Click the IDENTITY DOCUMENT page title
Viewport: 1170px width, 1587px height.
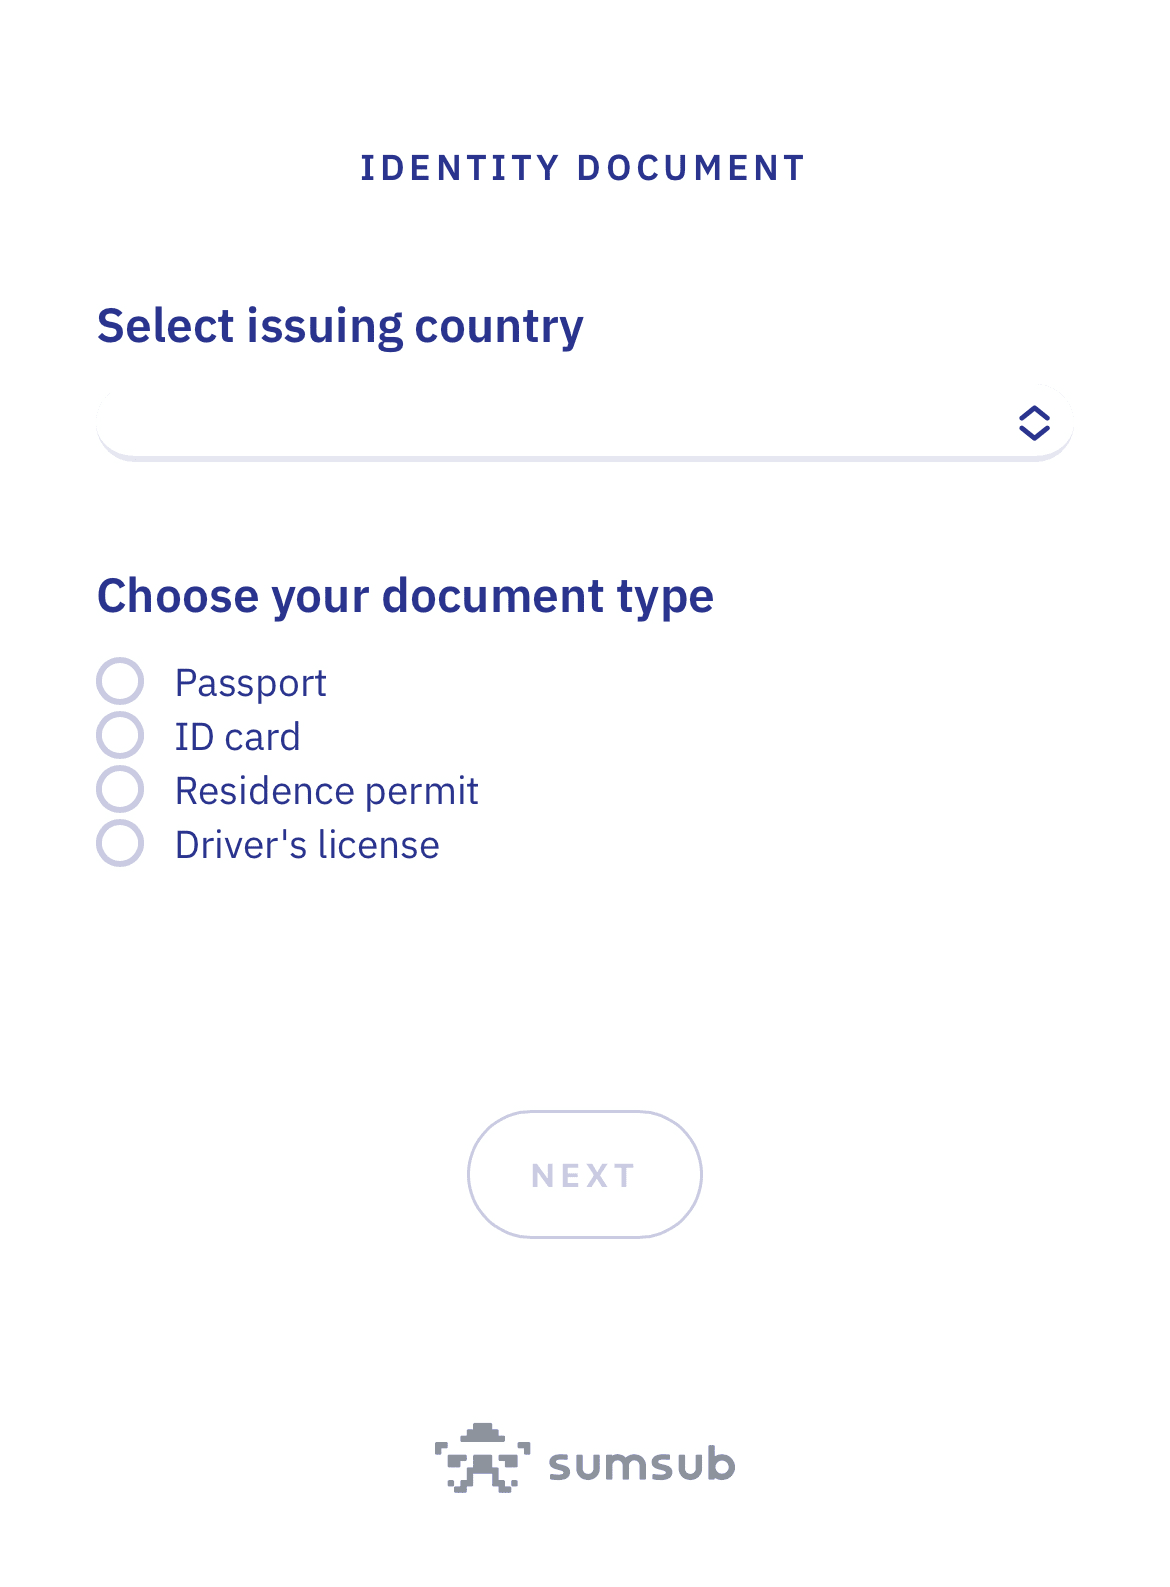pos(583,168)
